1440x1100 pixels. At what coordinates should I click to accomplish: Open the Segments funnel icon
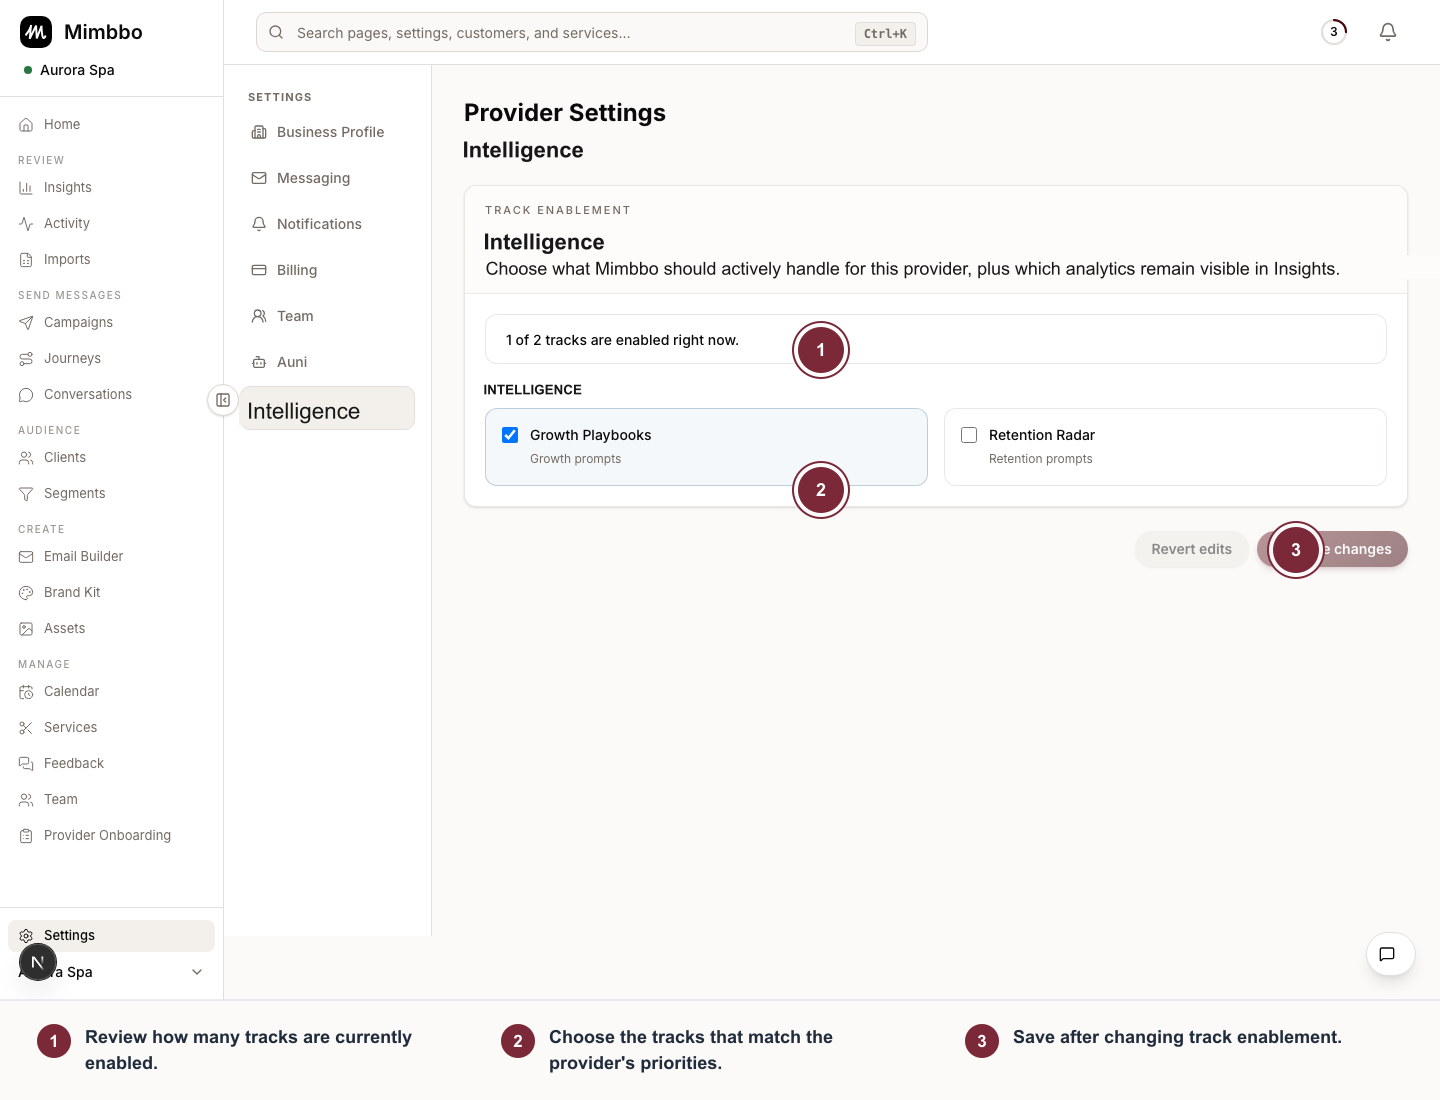click(26, 494)
